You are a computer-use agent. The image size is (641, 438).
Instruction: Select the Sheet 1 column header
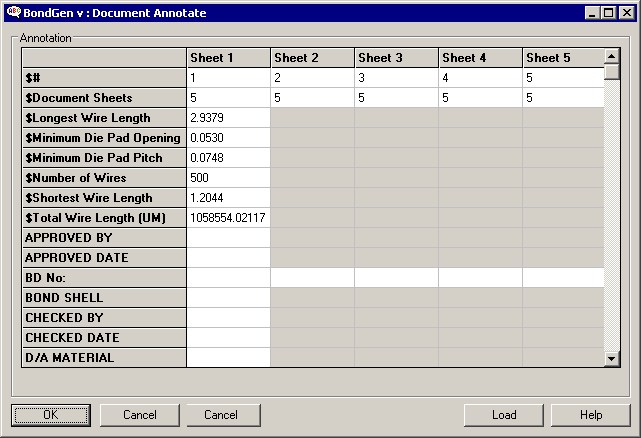tap(229, 58)
